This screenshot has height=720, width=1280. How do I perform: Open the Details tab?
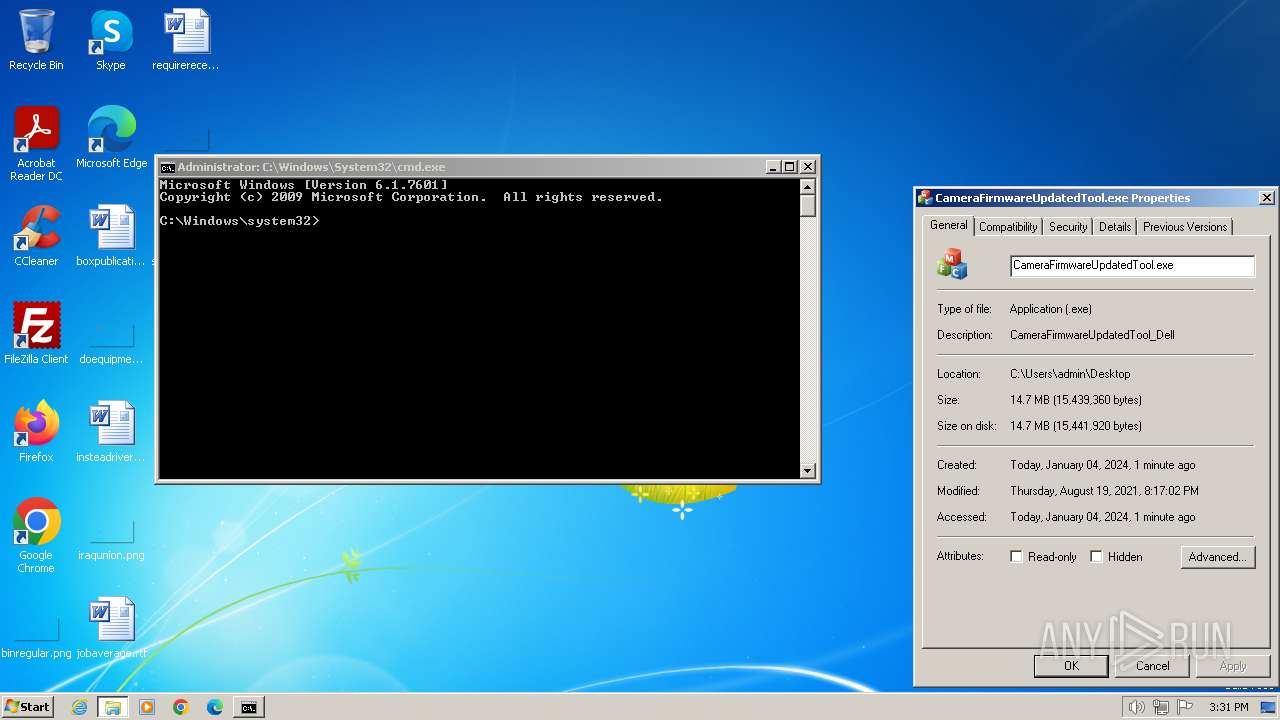pyautogui.click(x=1115, y=227)
